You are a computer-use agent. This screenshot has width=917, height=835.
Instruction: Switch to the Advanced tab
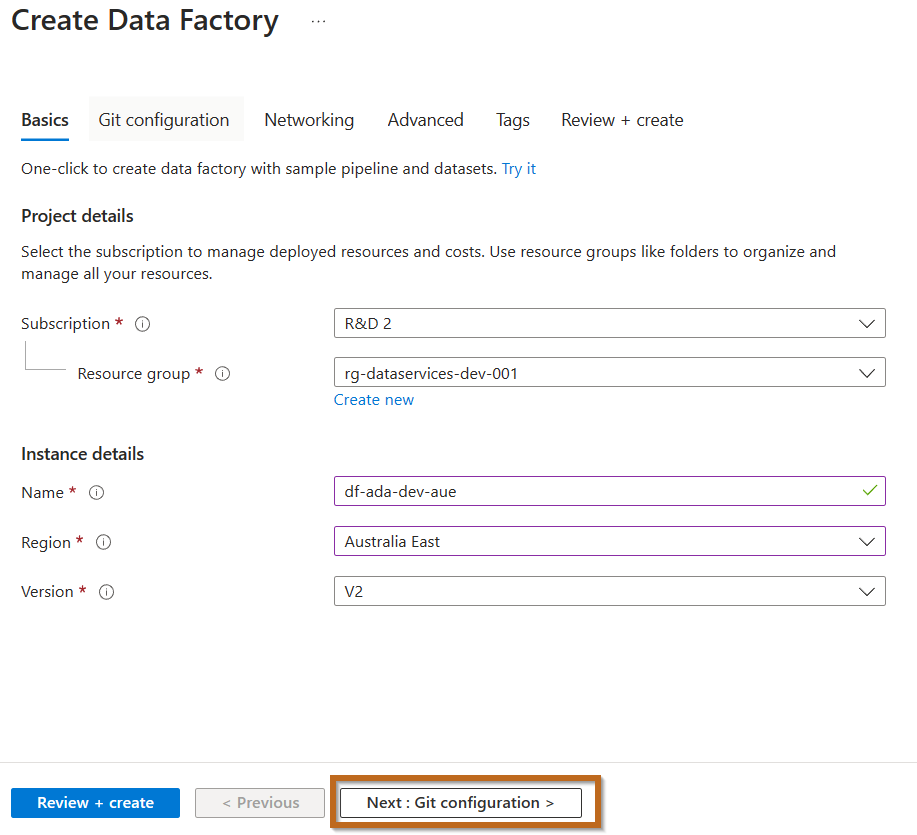tap(425, 120)
